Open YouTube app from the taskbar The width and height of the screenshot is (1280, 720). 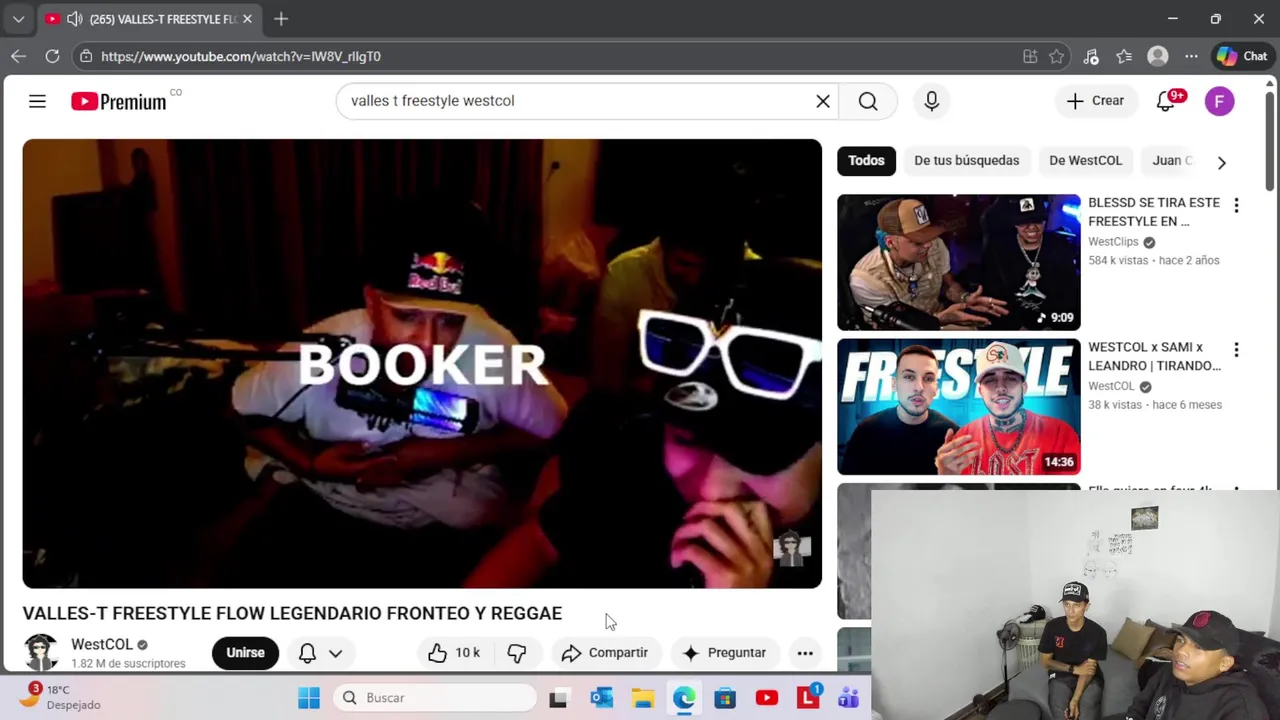coord(767,698)
